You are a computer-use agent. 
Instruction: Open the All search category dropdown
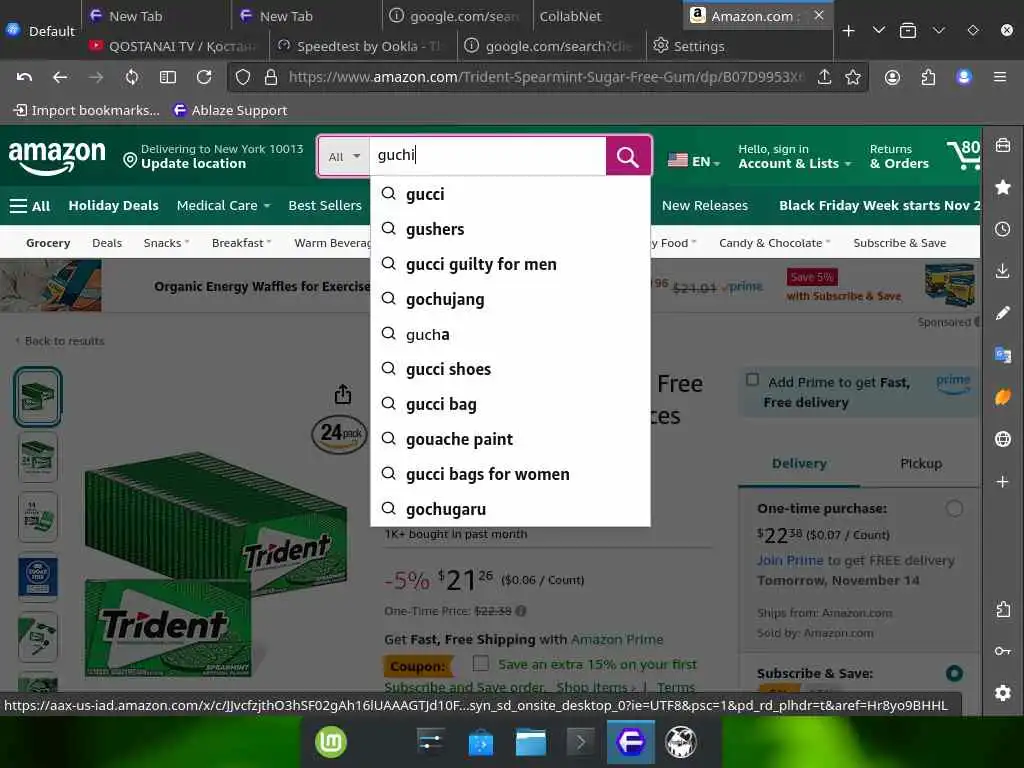[344, 157]
